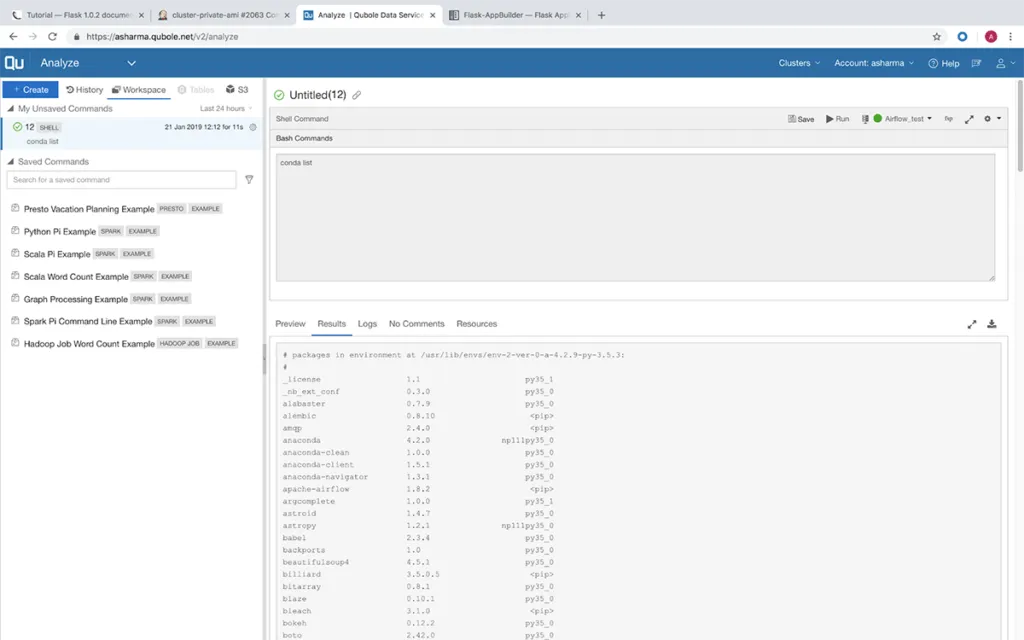Open Presto Vacation Planning Example
Screen dimensions: 1024x640
89,209
